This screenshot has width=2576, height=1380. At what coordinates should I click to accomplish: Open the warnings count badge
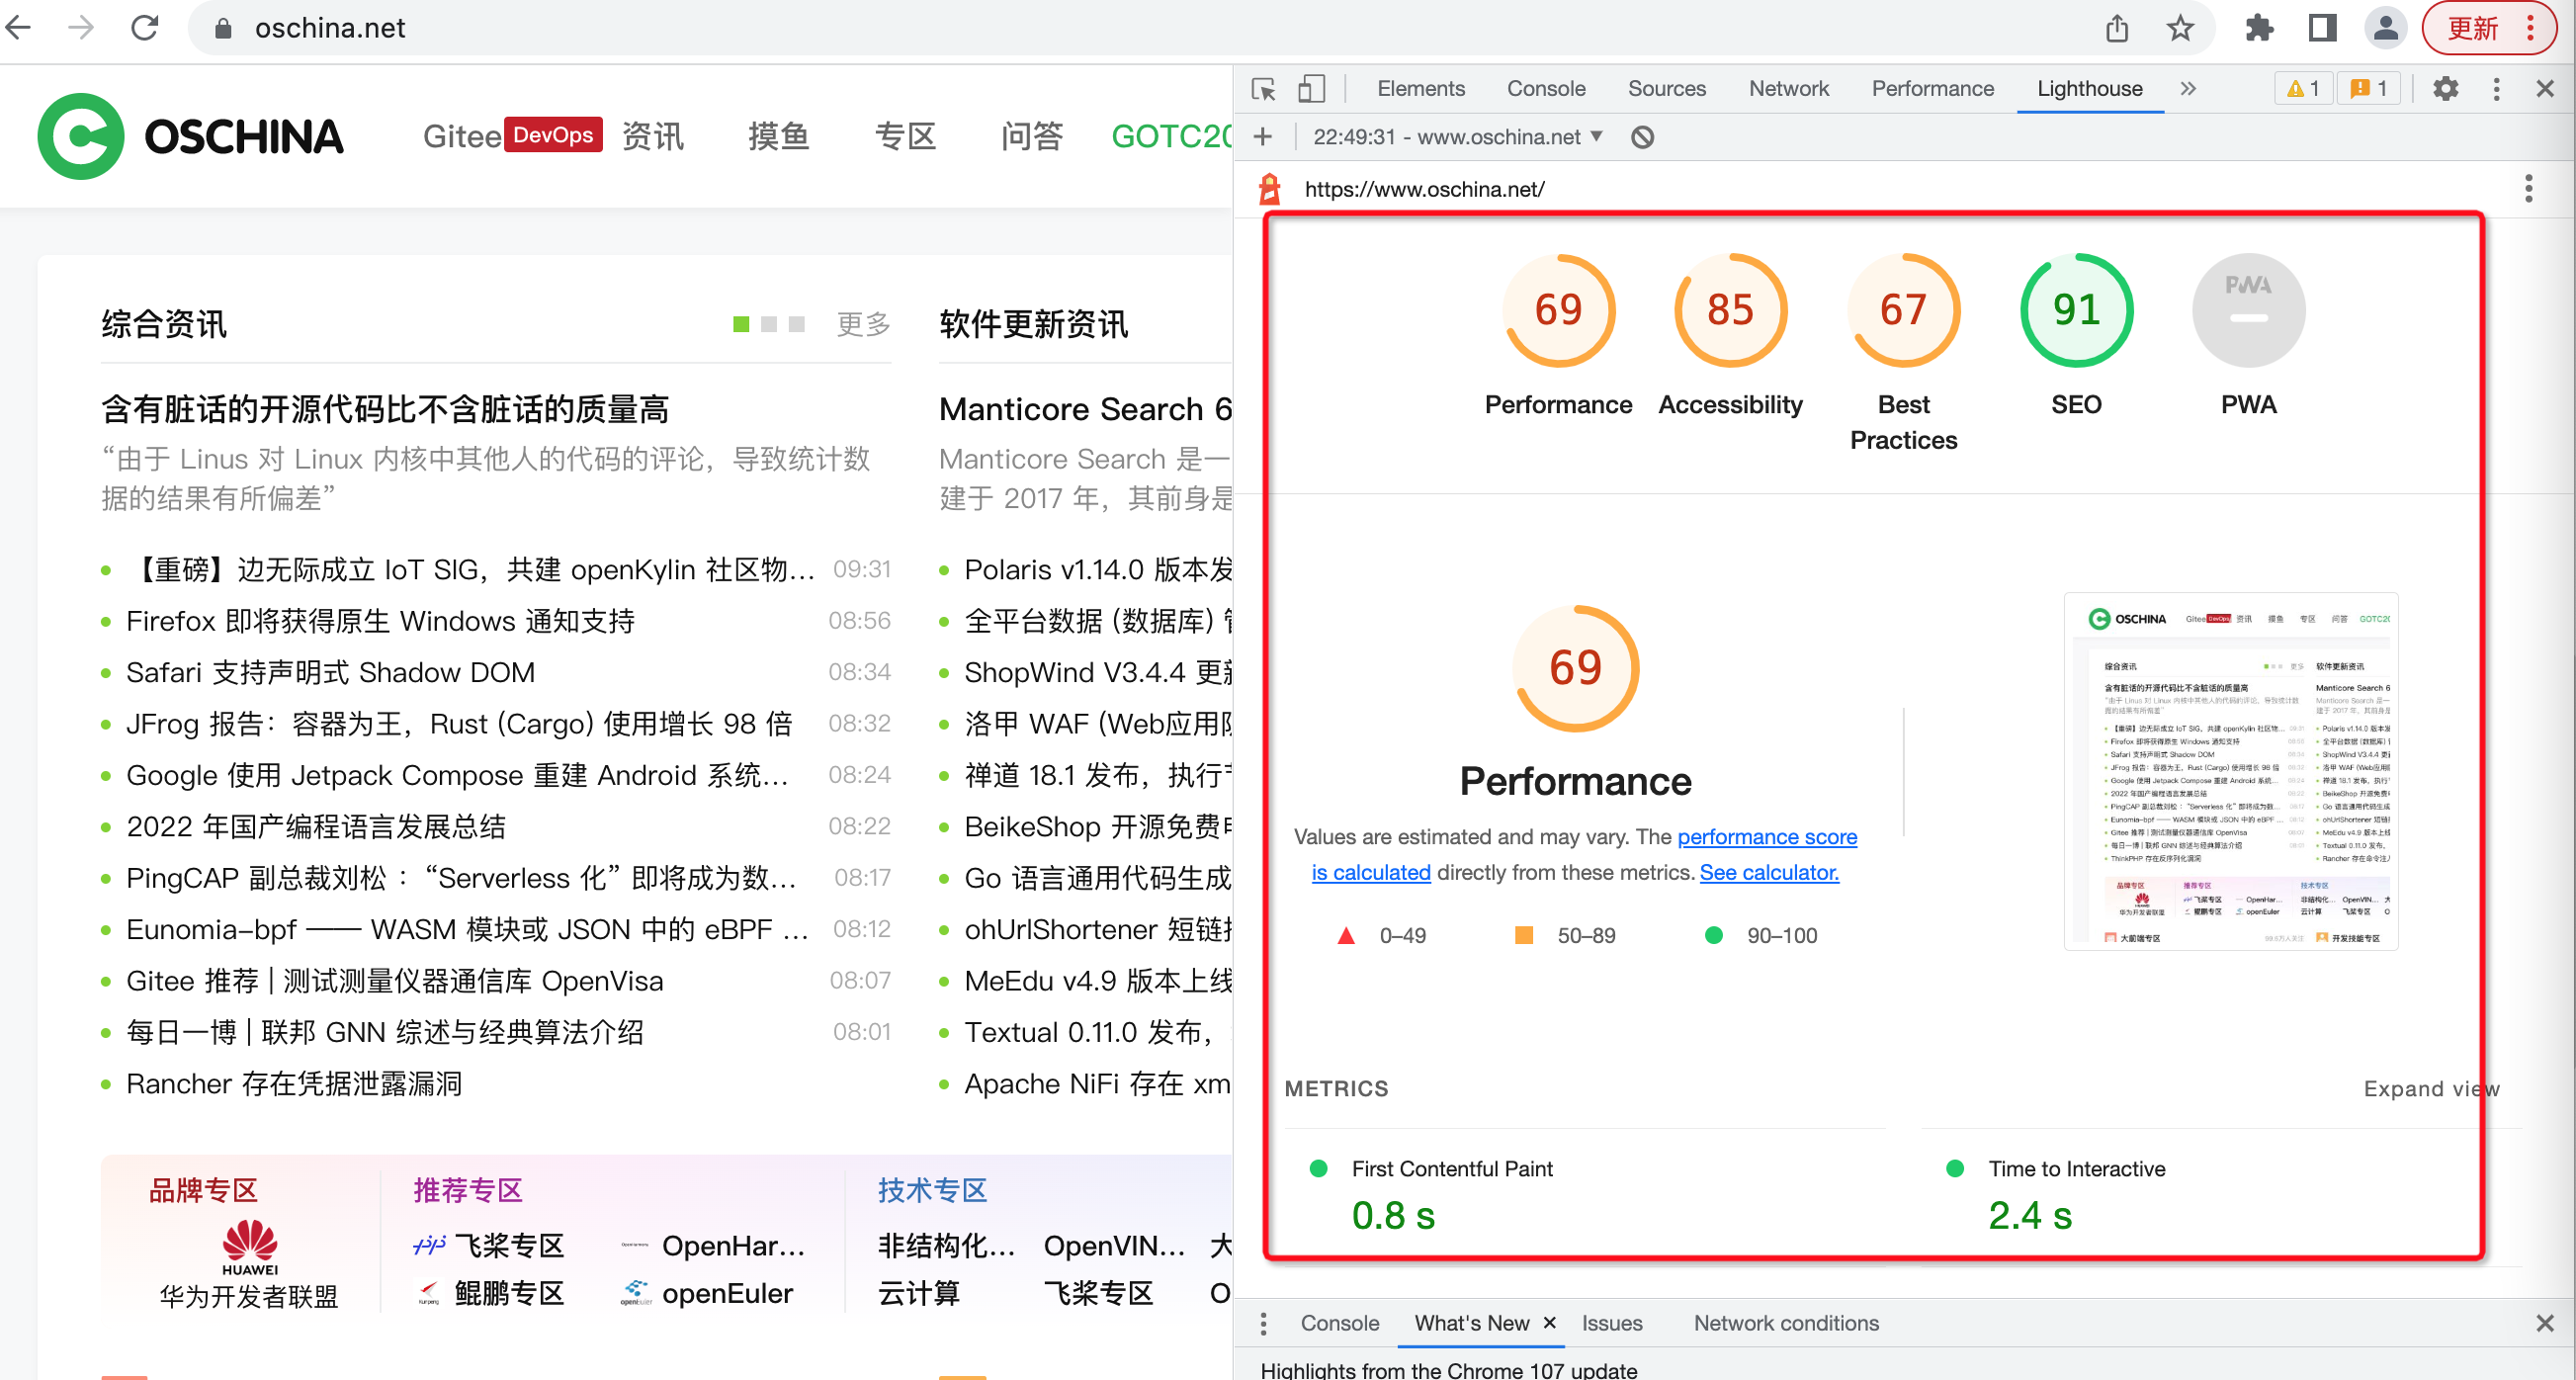click(x=2303, y=89)
